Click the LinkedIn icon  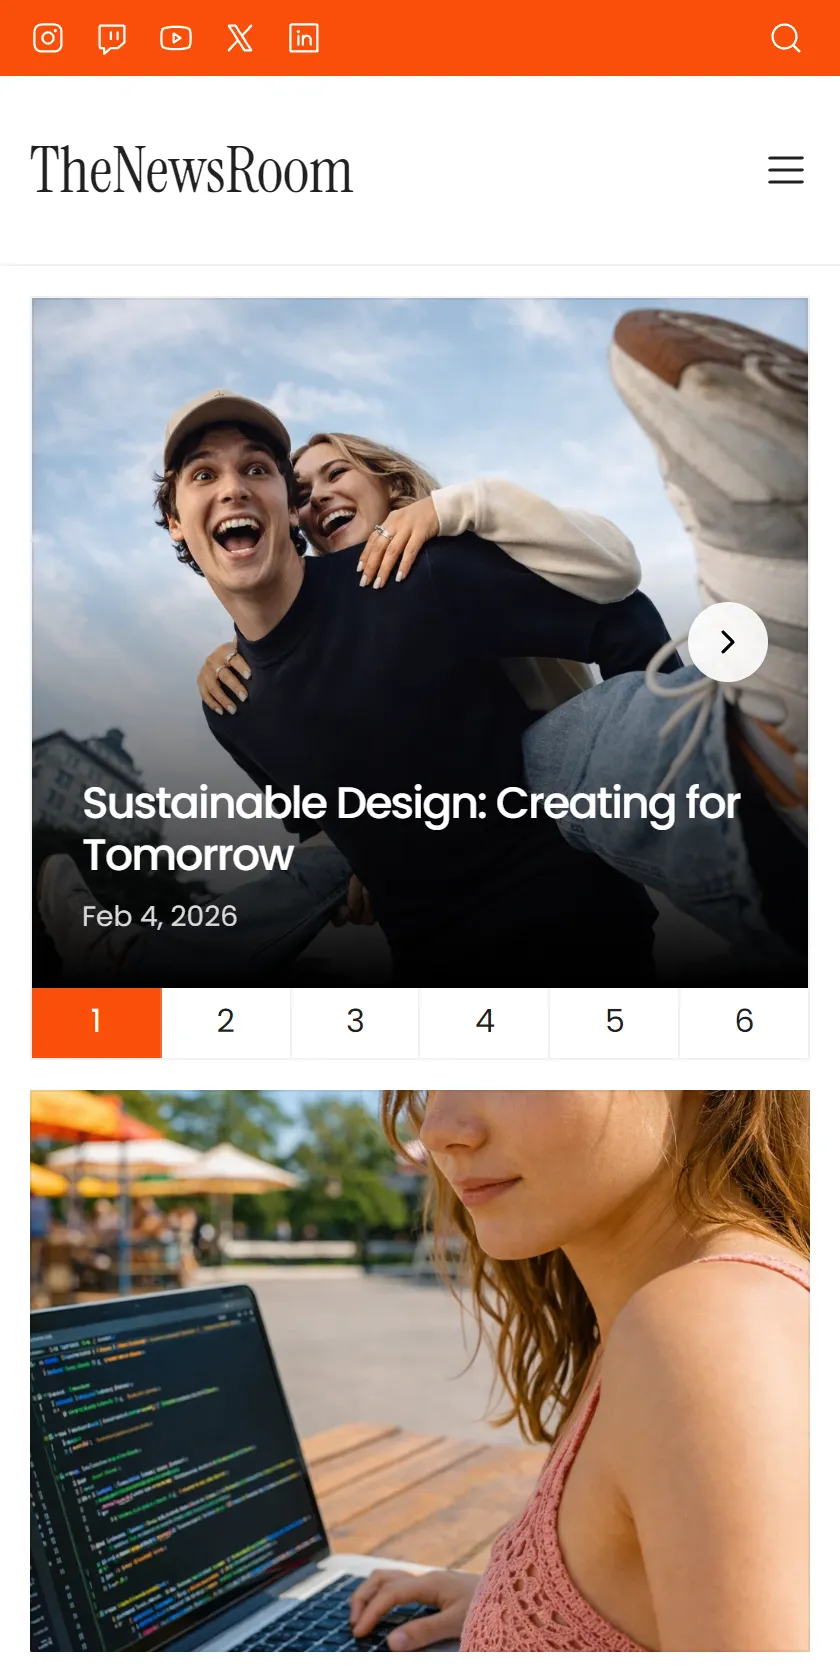point(304,38)
